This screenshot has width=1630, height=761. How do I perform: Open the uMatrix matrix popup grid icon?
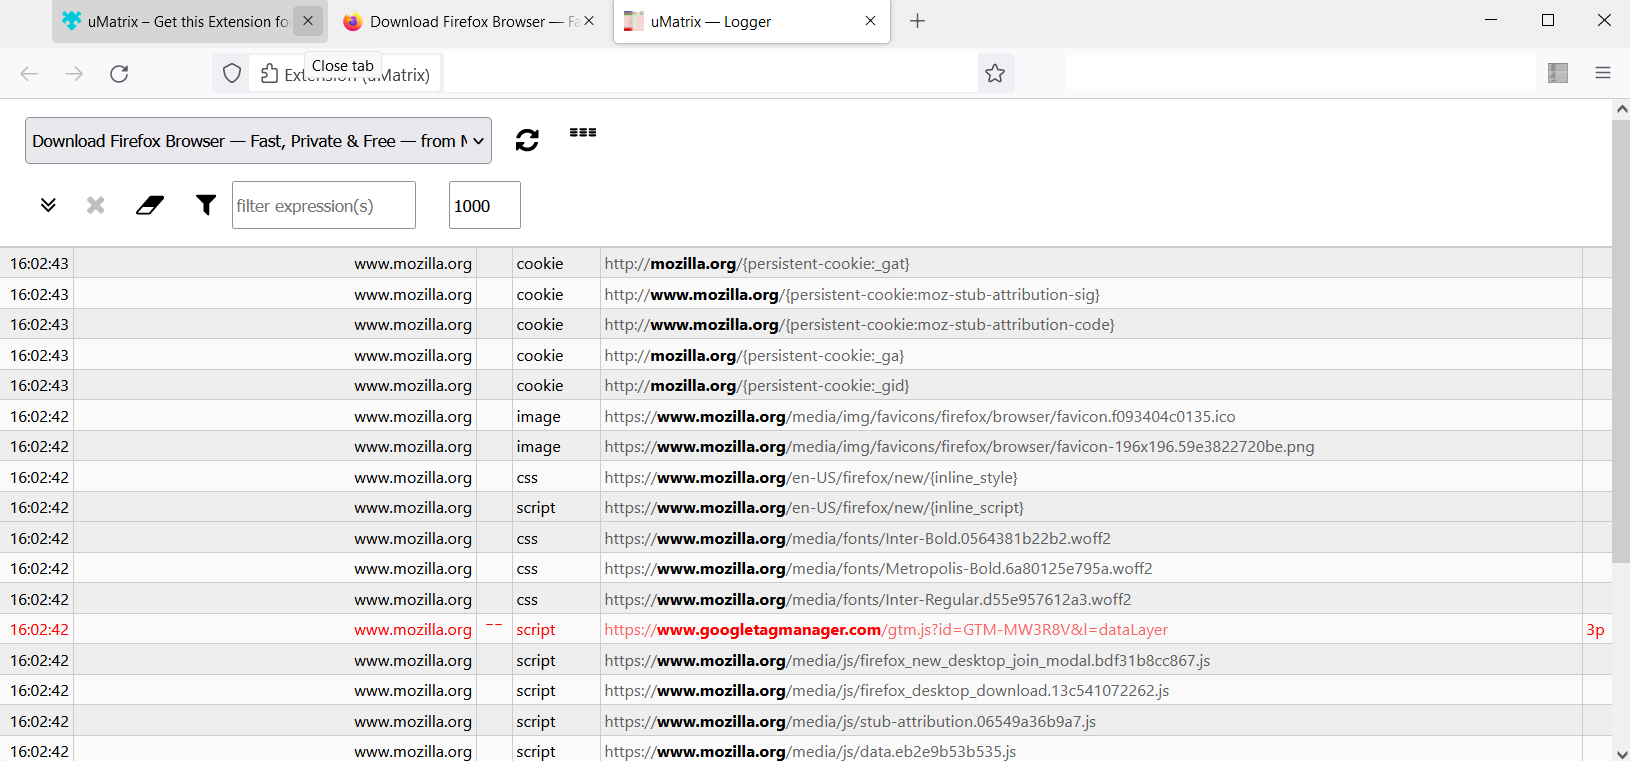pyautogui.click(x=583, y=132)
